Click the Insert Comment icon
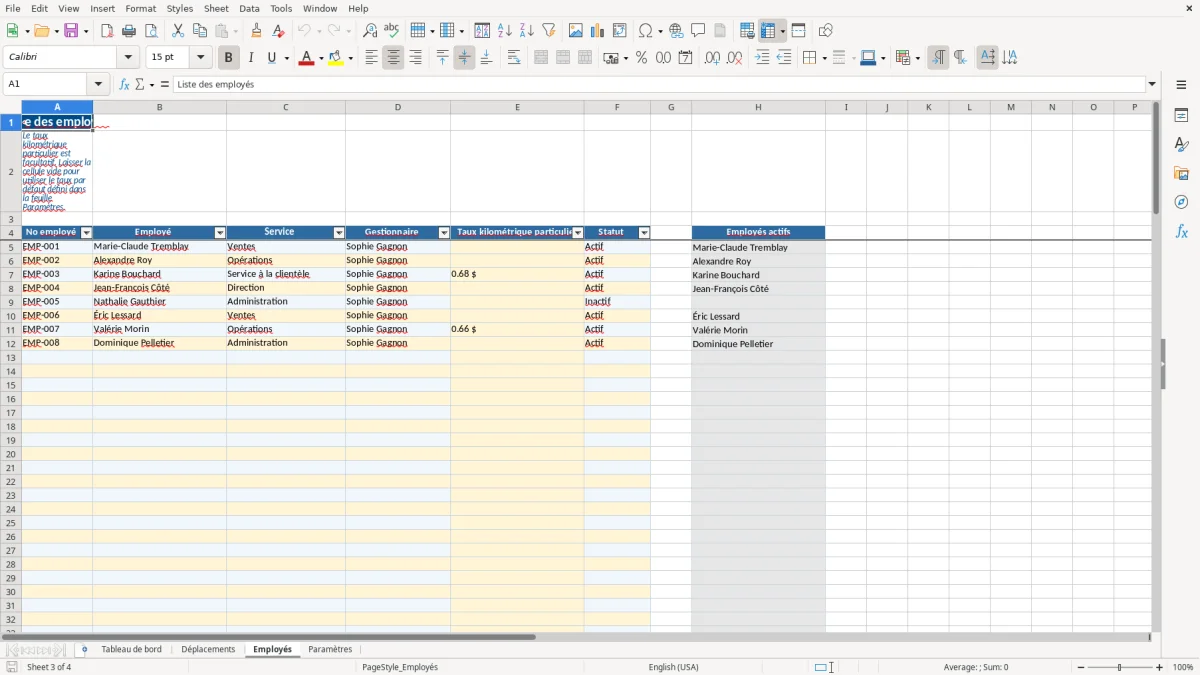The height and width of the screenshot is (675, 1200). point(698,31)
